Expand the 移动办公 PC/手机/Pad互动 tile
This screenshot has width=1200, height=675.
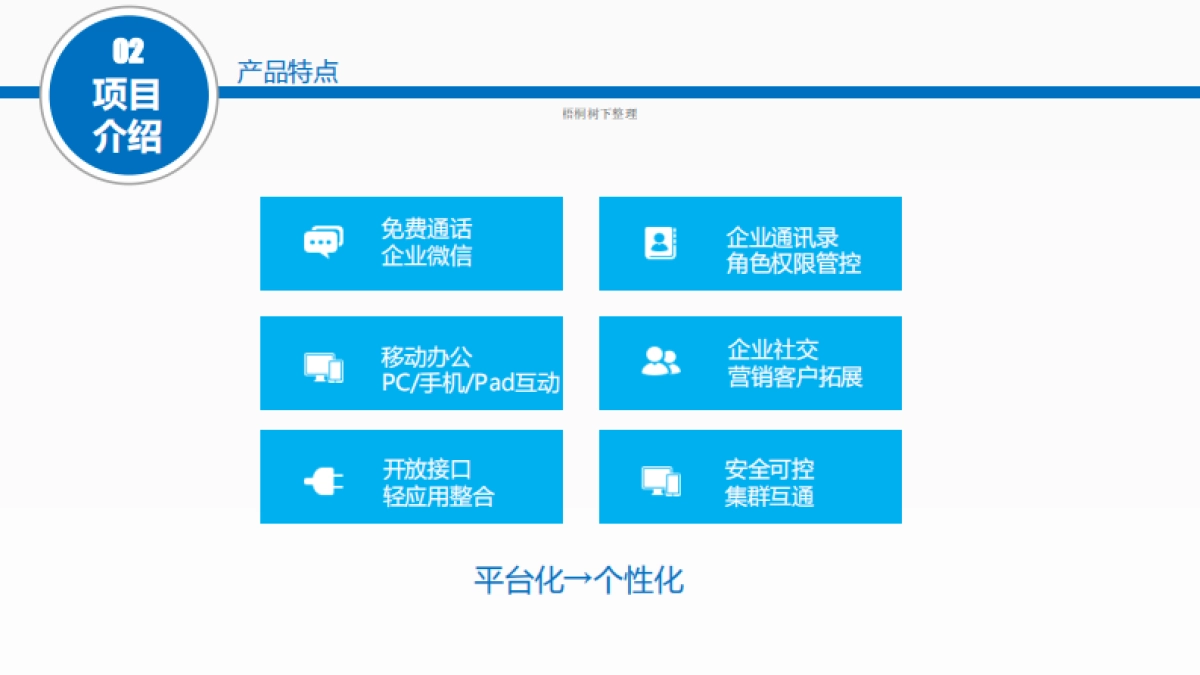pyautogui.click(x=411, y=363)
